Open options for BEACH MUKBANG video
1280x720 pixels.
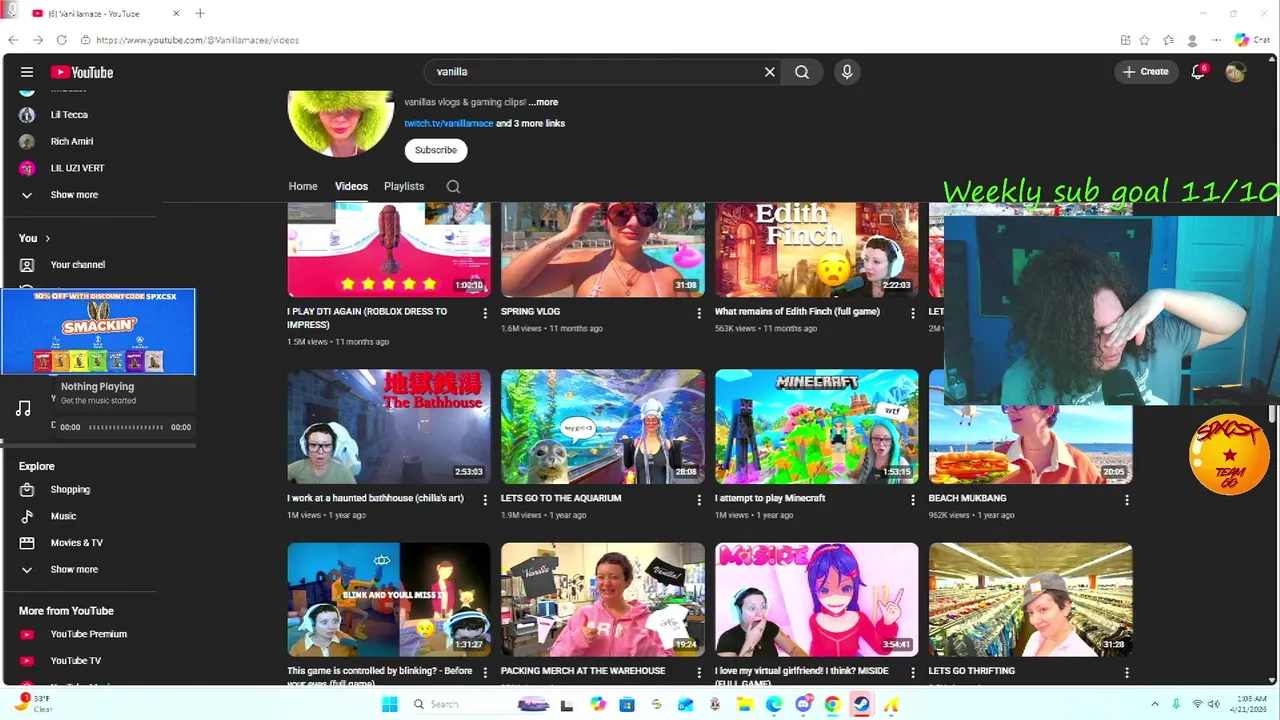[1127, 499]
